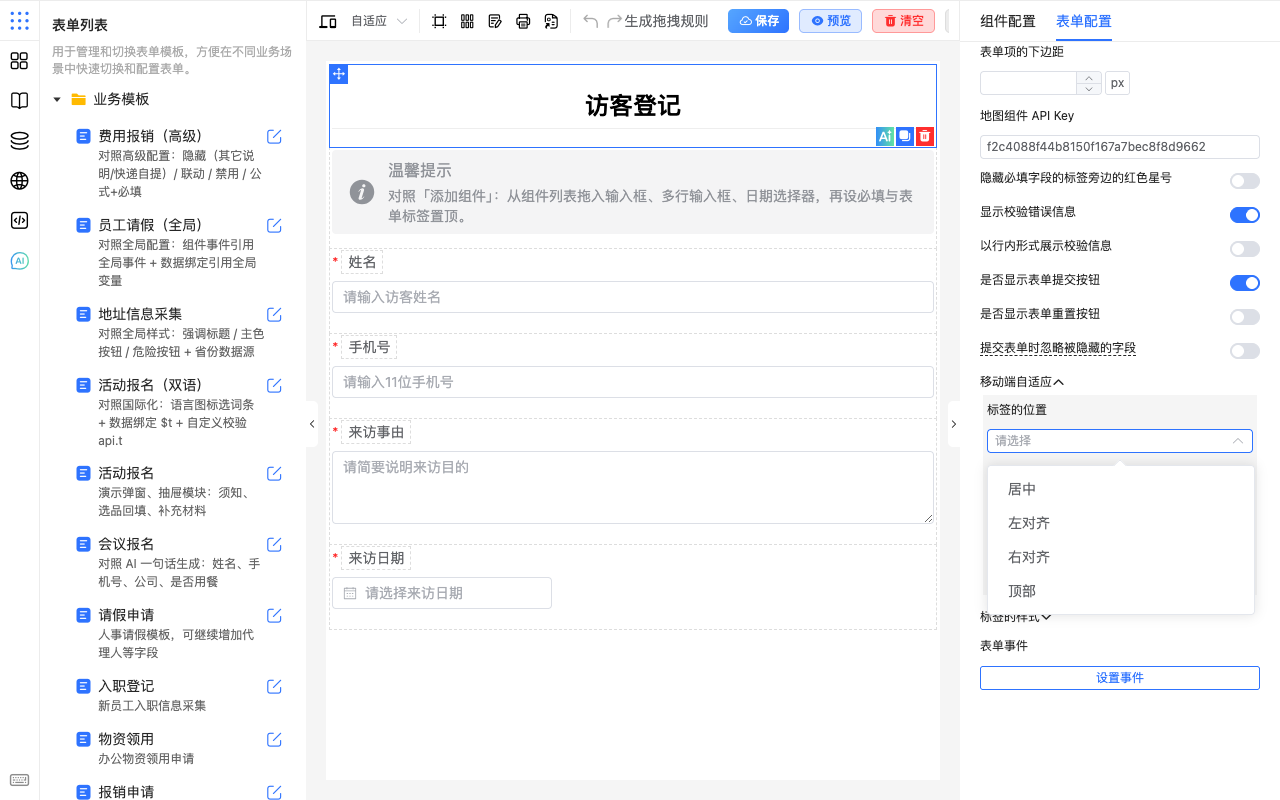Click the edit icon beside 会议报名

[274, 544]
